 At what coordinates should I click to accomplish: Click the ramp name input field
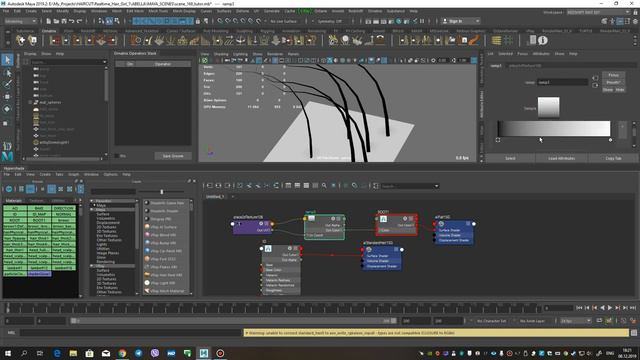(562, 82)
